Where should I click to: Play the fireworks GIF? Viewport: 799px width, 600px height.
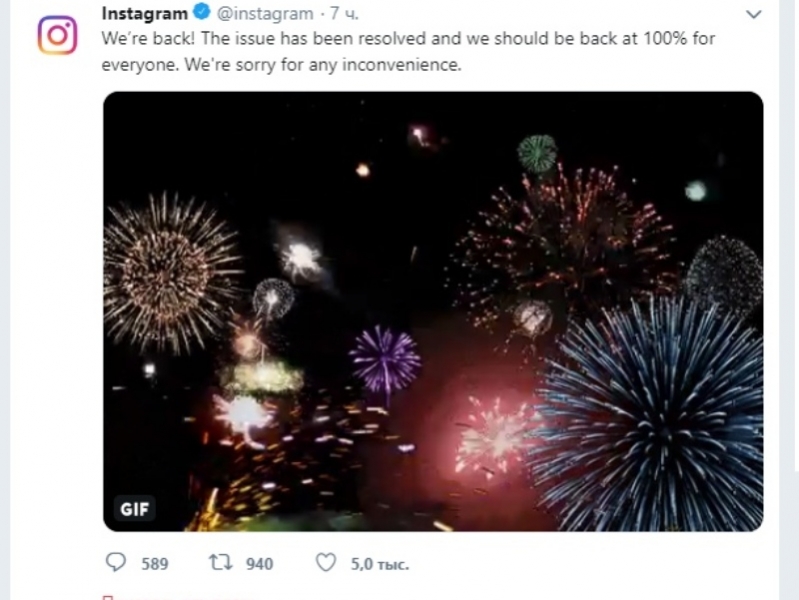click(x=433, y=311)
